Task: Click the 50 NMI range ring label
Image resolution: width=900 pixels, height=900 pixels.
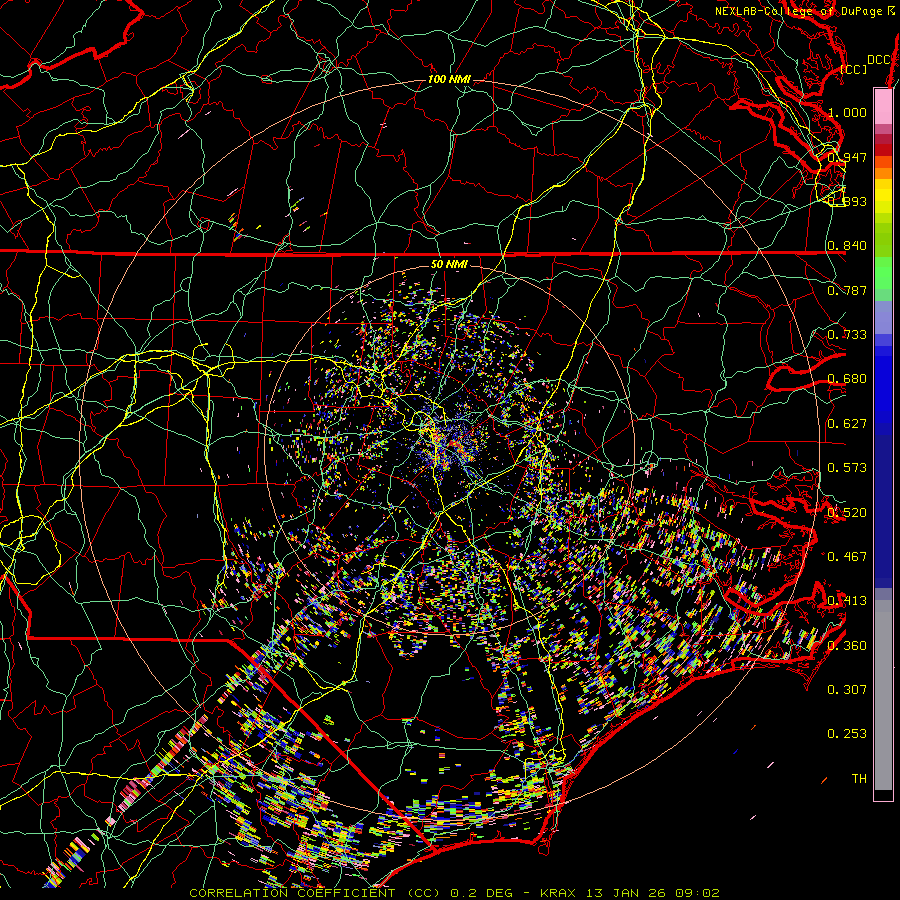Action: coord(449,264)
